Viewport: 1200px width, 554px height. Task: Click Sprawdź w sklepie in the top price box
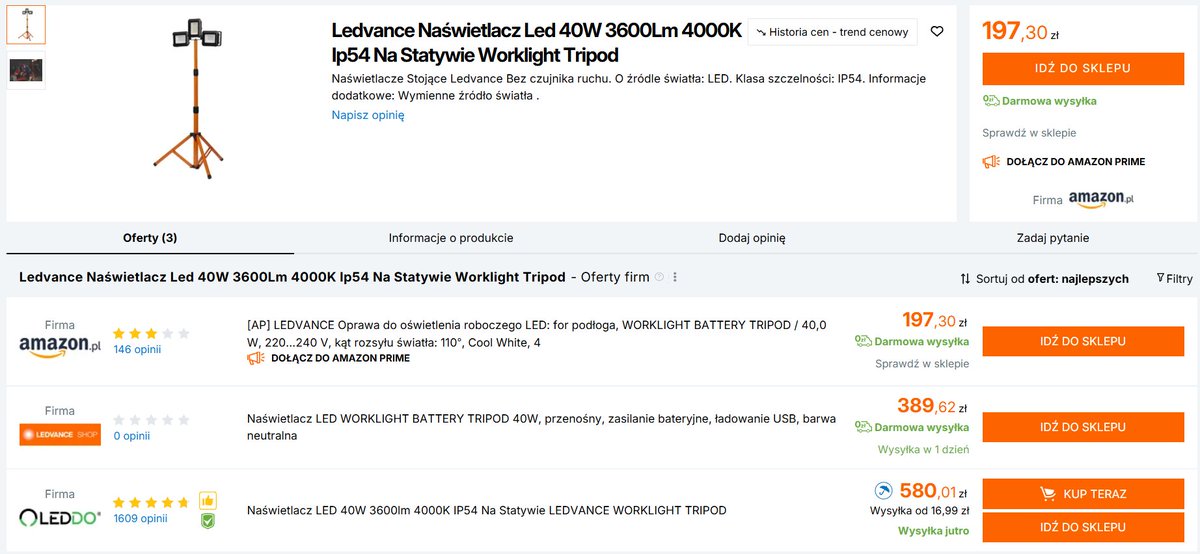point(1029,133)
